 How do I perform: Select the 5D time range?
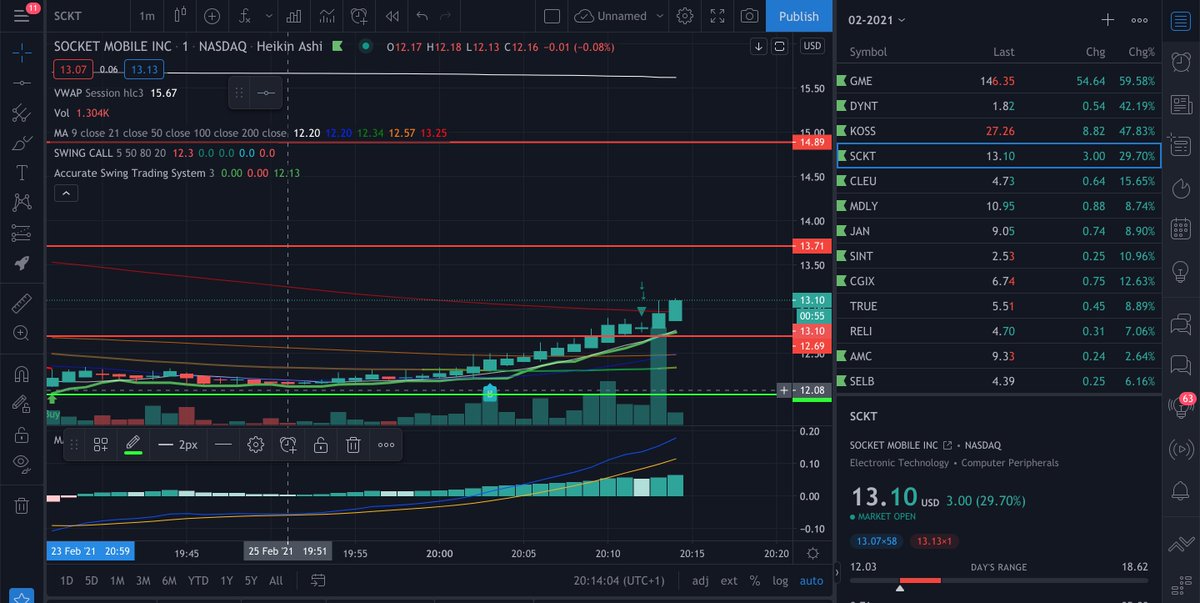click(x=91, y=581)
